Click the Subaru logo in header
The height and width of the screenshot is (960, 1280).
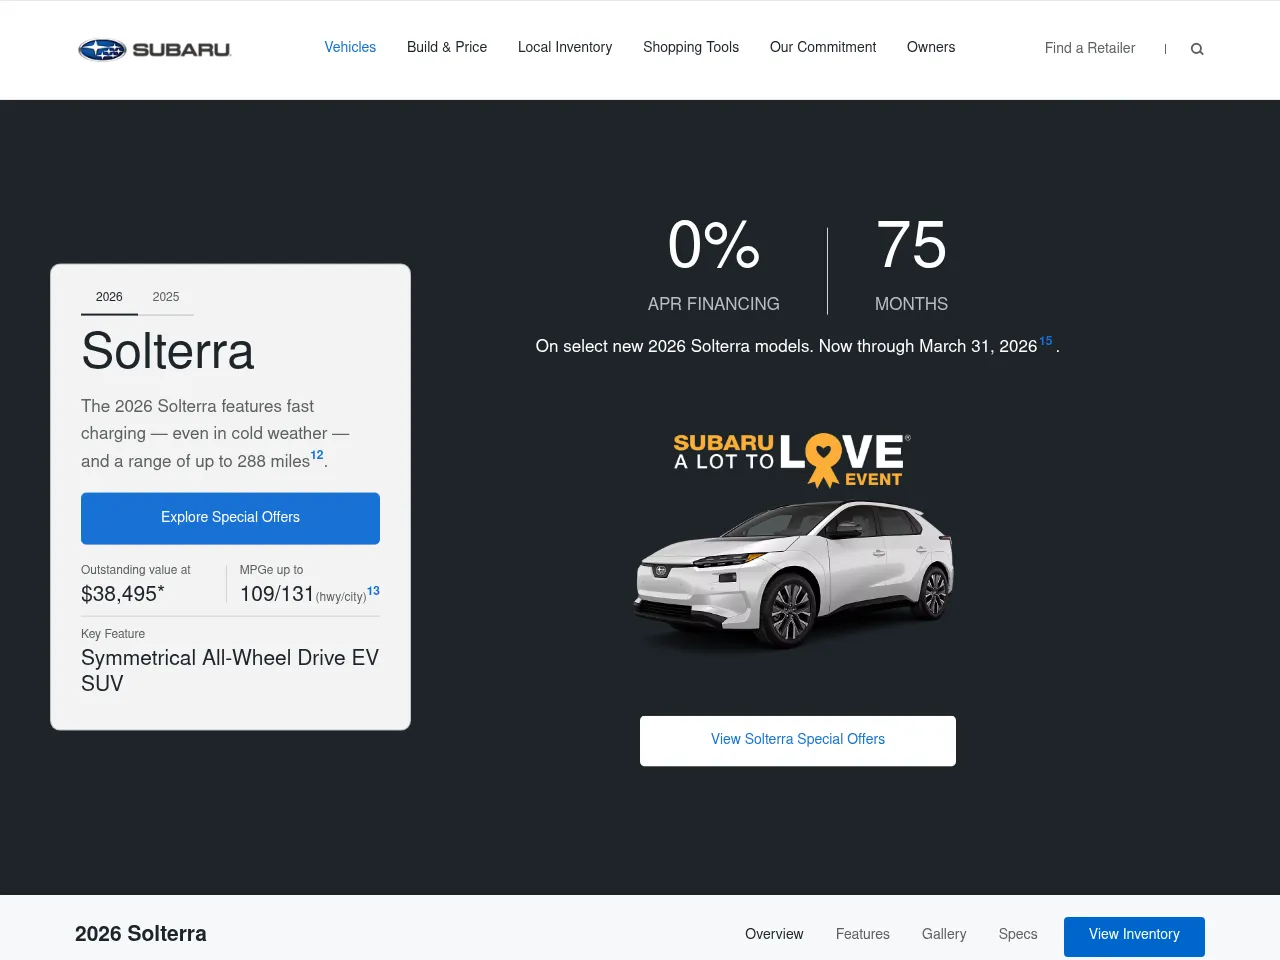click(155, 49)
